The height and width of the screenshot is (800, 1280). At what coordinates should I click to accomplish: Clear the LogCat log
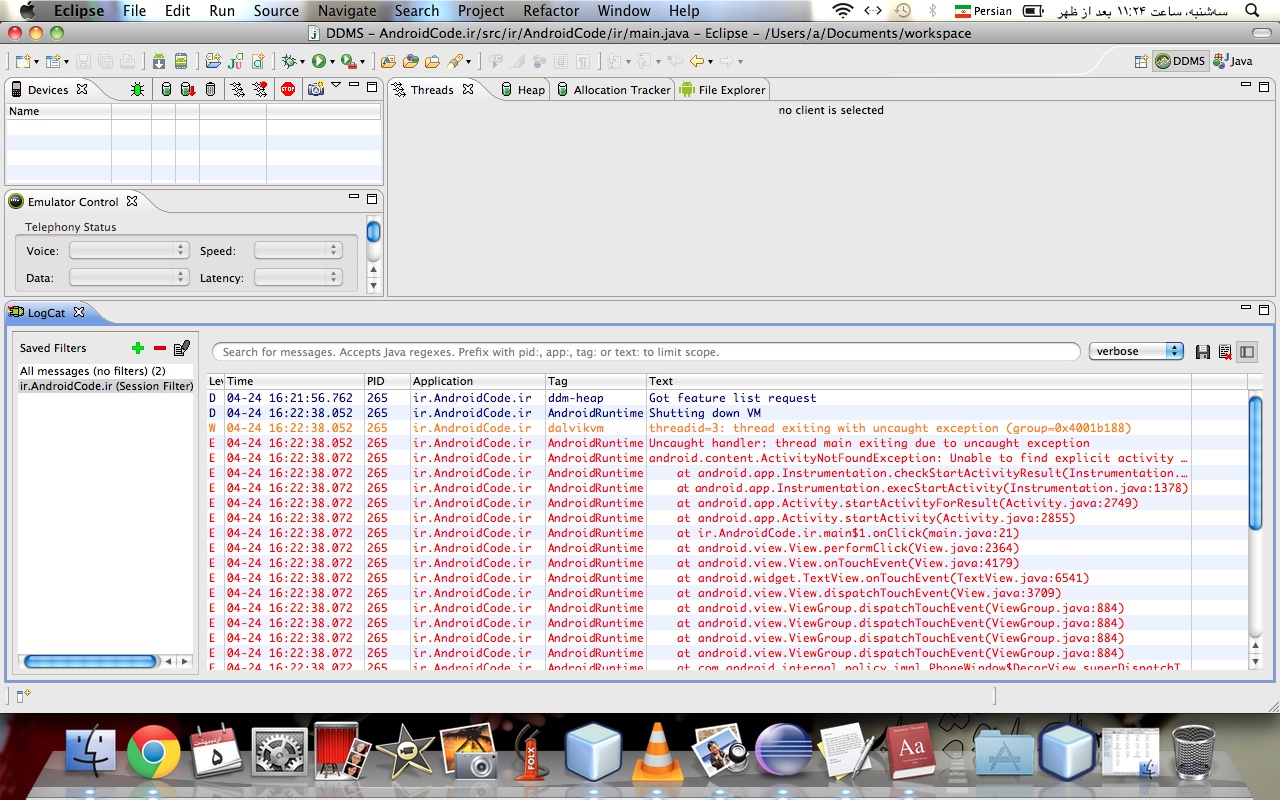(x=1225, y=352)
